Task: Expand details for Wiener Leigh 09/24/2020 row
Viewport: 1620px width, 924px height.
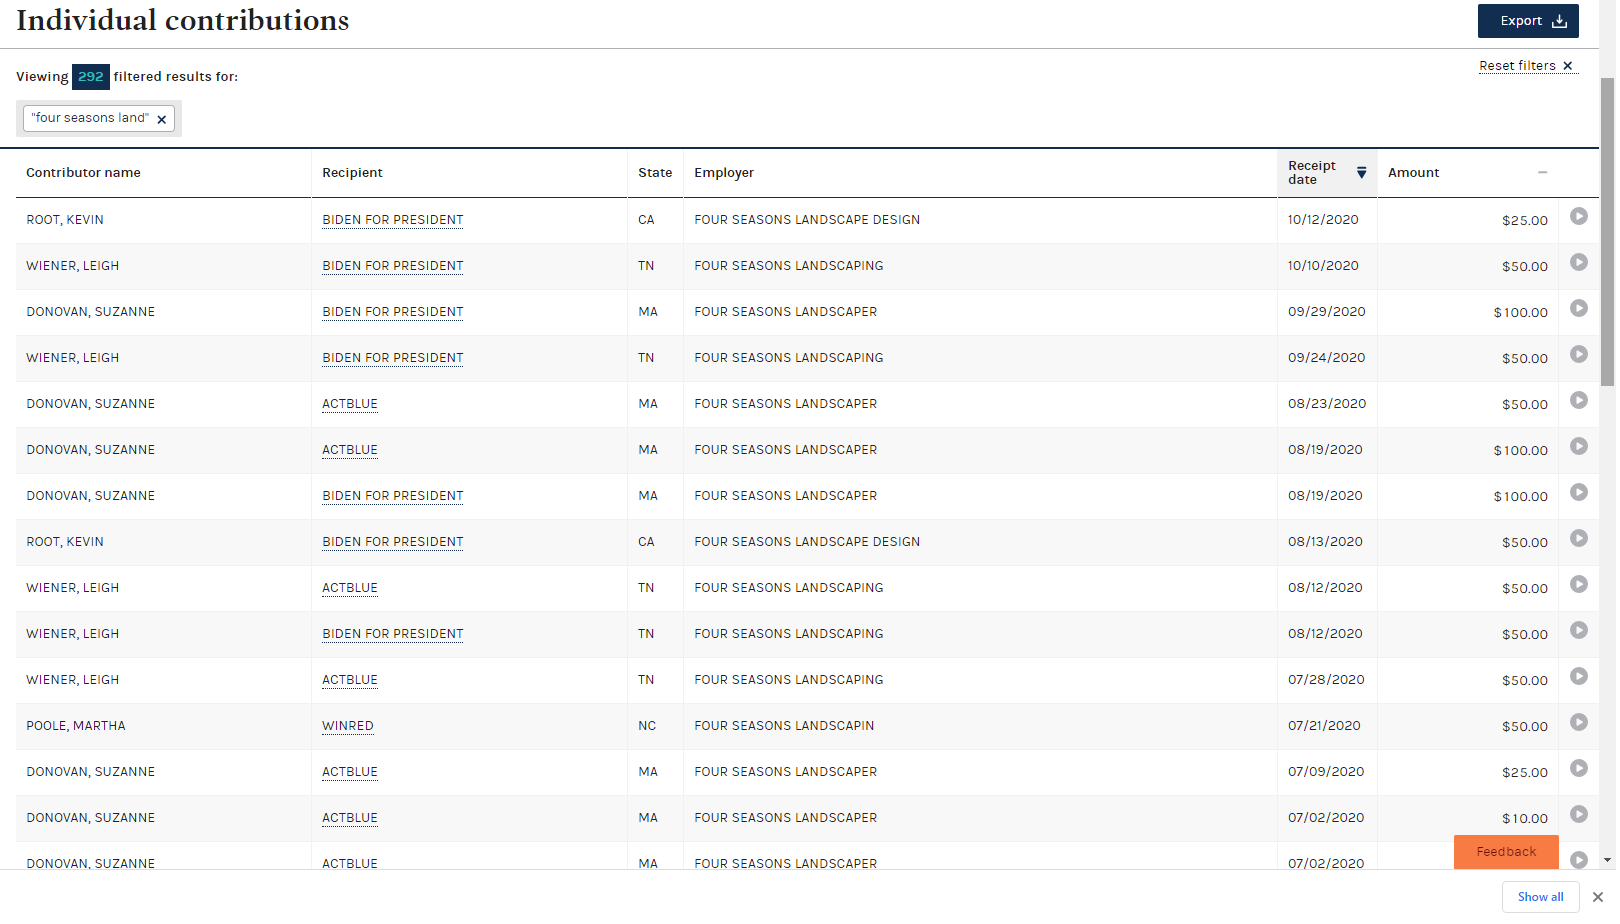Action: point(1579,354)
